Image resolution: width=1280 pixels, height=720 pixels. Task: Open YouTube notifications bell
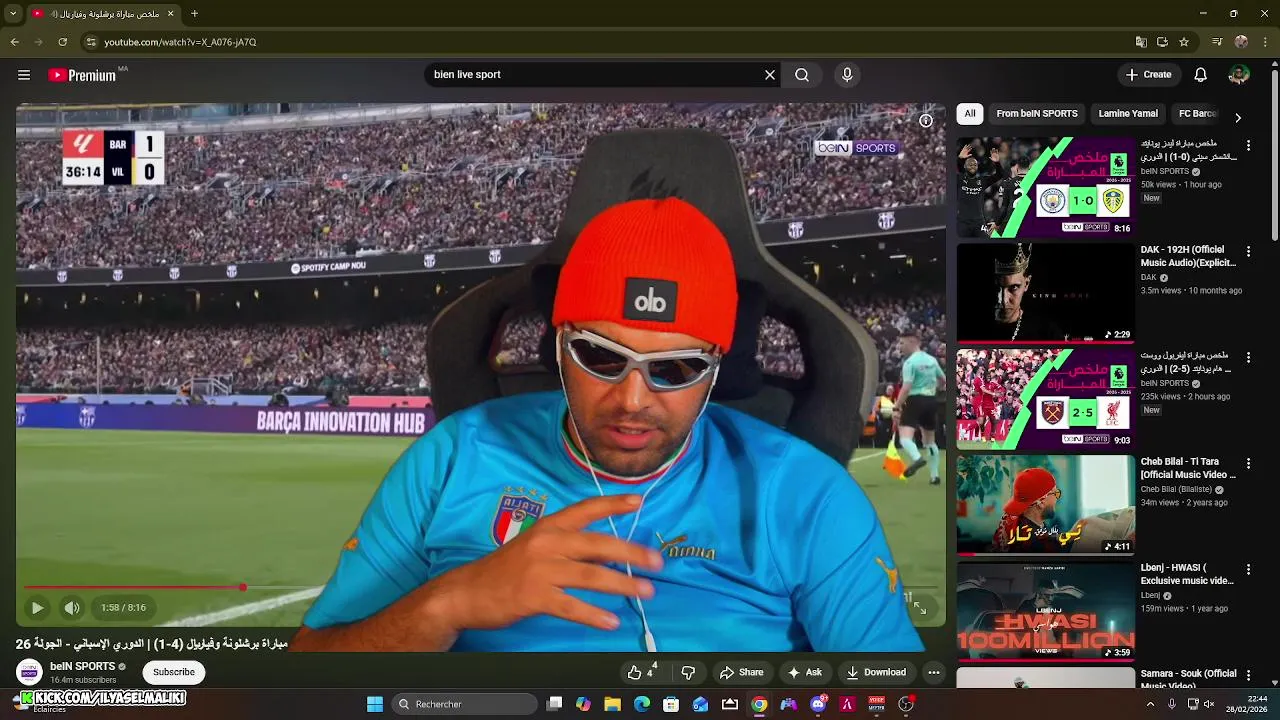1201,75
